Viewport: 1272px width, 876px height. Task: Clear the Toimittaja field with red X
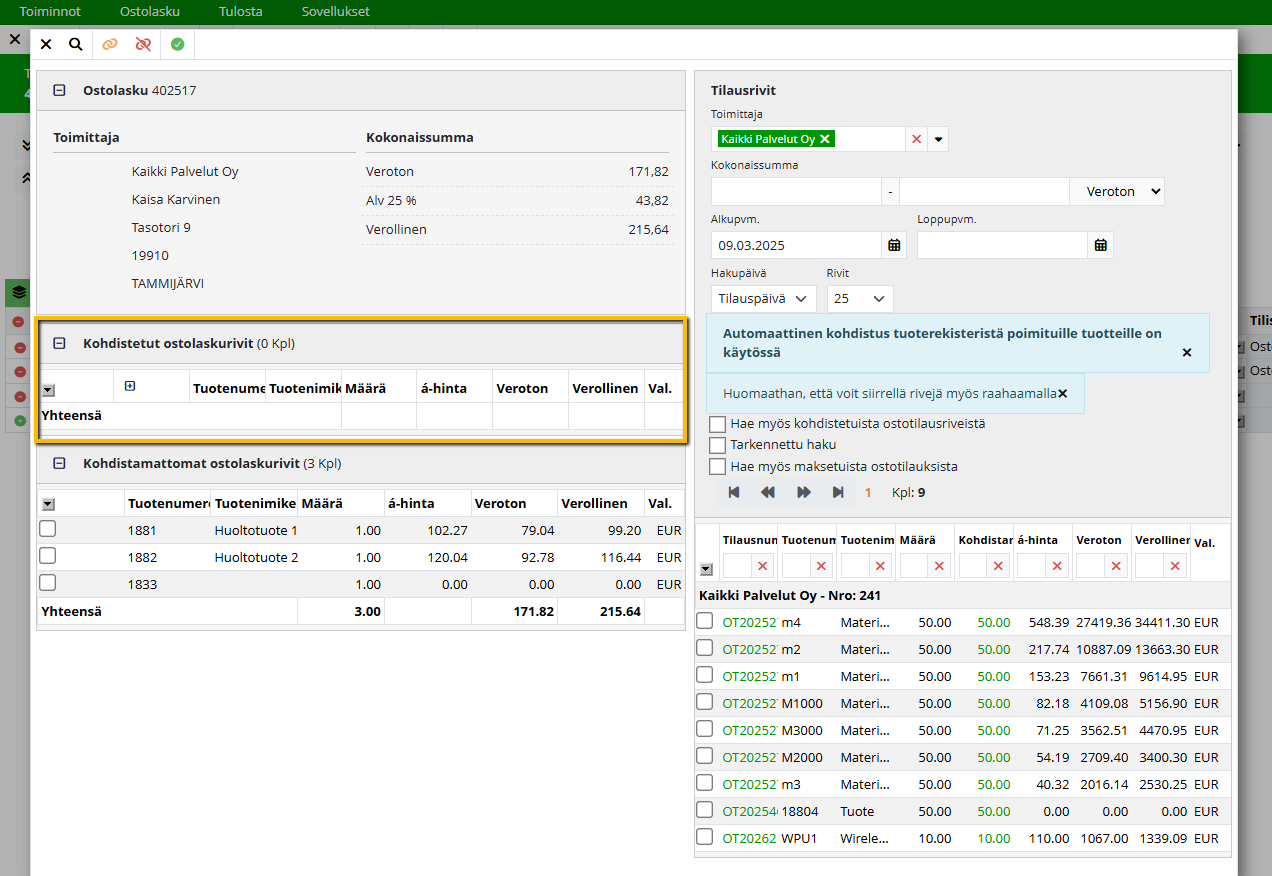916,139
